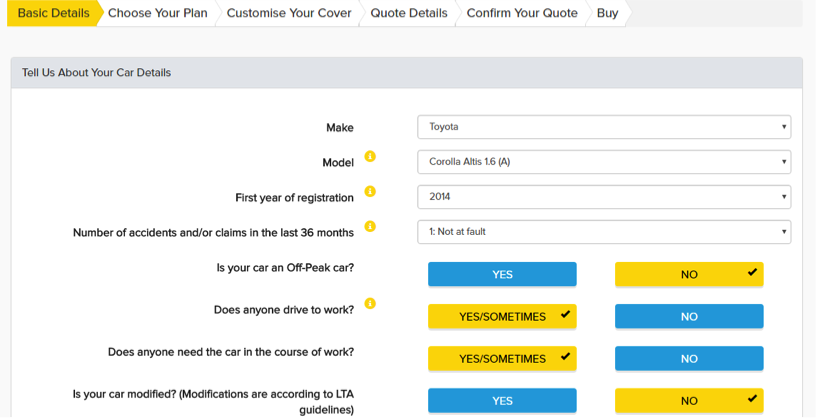Open the Make dropdown showing Toyota
The image size is (816, 418).
point(603,127)
